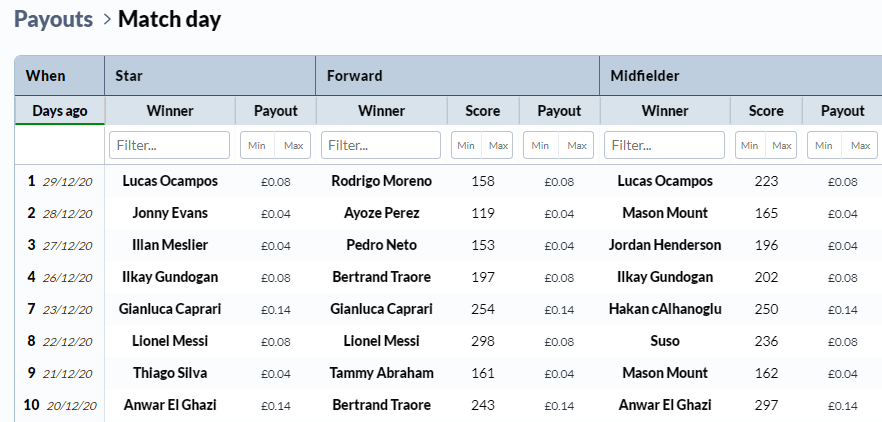Open the Payouts breadcrumb link
Screen dimensions: 882x422
pos(53,19)
